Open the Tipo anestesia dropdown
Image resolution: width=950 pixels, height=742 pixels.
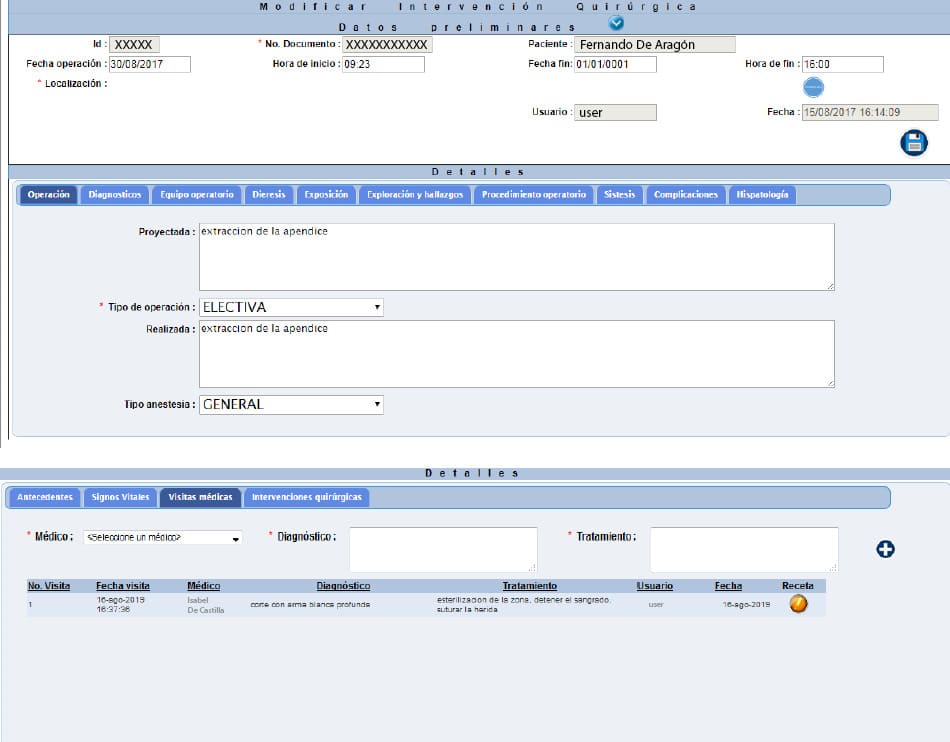[292, 404]
